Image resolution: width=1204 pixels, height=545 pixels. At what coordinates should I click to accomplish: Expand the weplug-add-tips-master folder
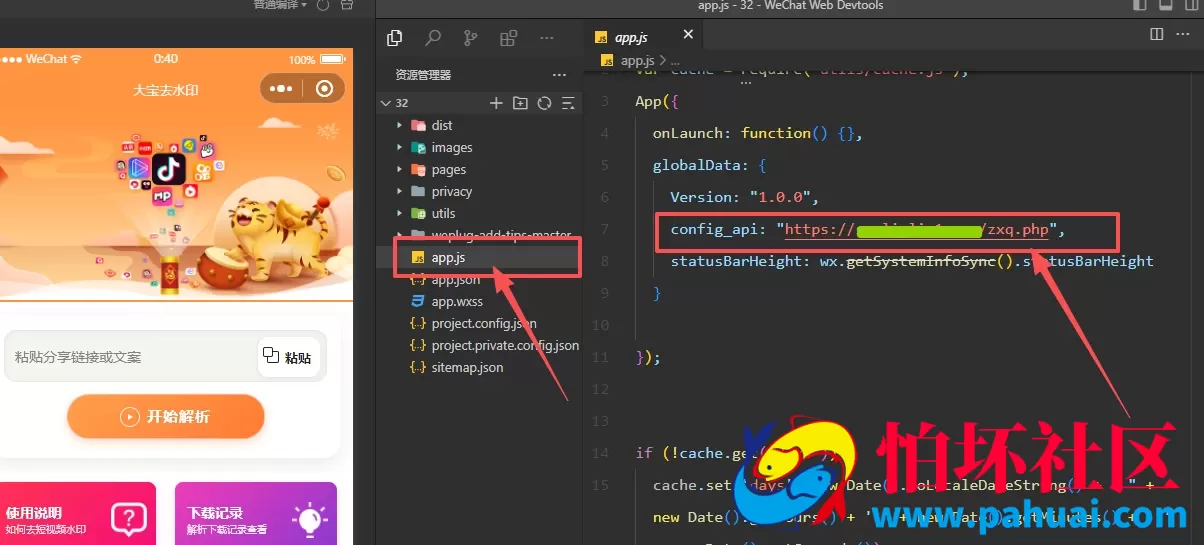tap(400, 235)
